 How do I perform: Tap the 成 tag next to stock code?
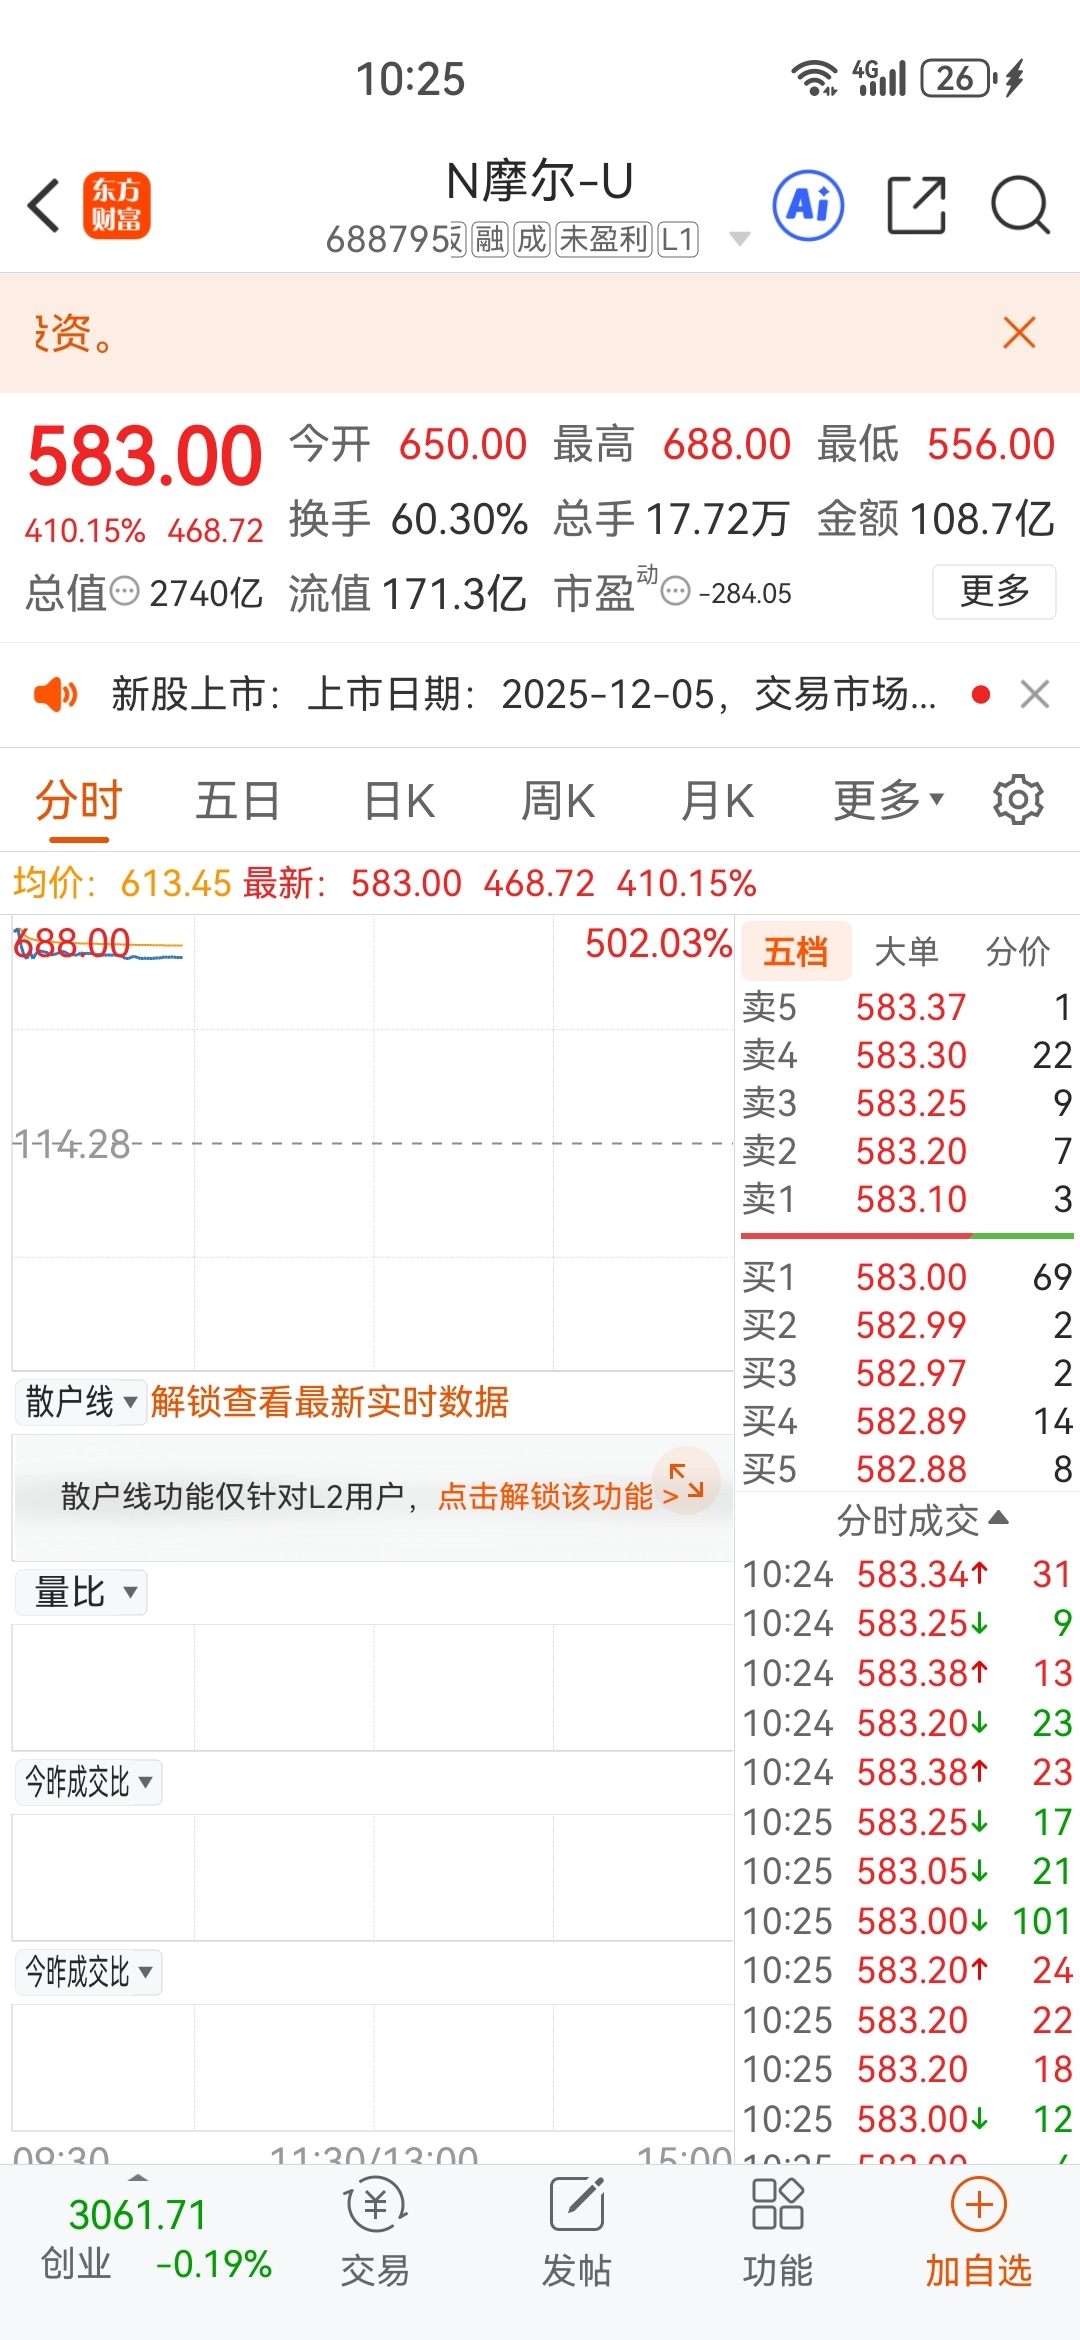pos(531,239)
